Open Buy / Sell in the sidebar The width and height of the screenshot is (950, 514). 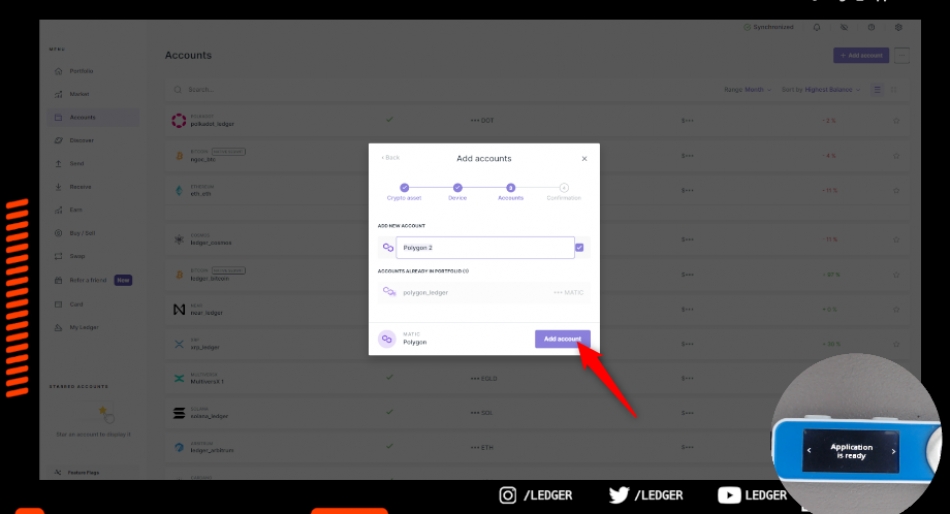[x=82, y=233]
